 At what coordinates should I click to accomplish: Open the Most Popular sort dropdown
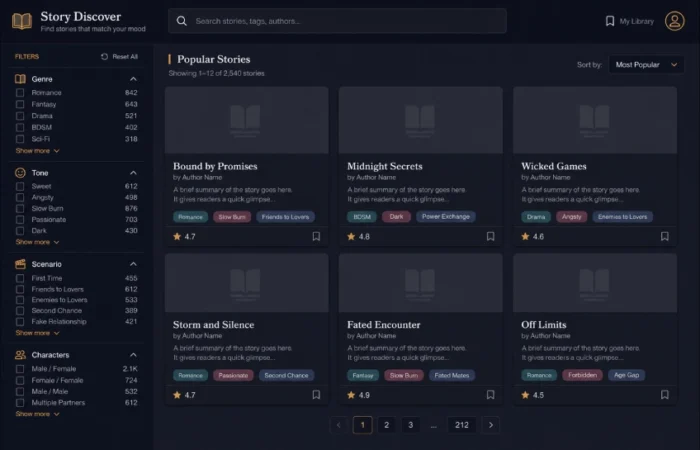[x=646, y=65]
